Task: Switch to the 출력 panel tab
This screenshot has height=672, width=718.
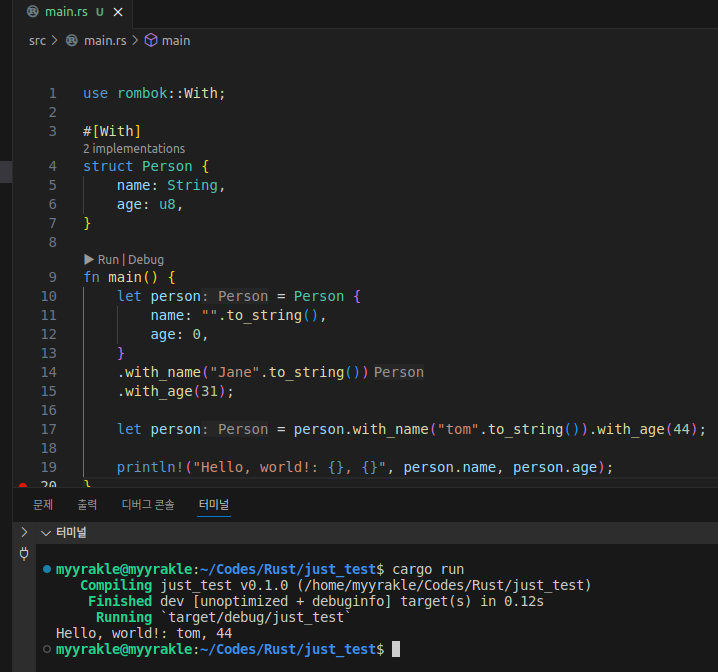Action: pyautogui.click(x=87, y=505)
